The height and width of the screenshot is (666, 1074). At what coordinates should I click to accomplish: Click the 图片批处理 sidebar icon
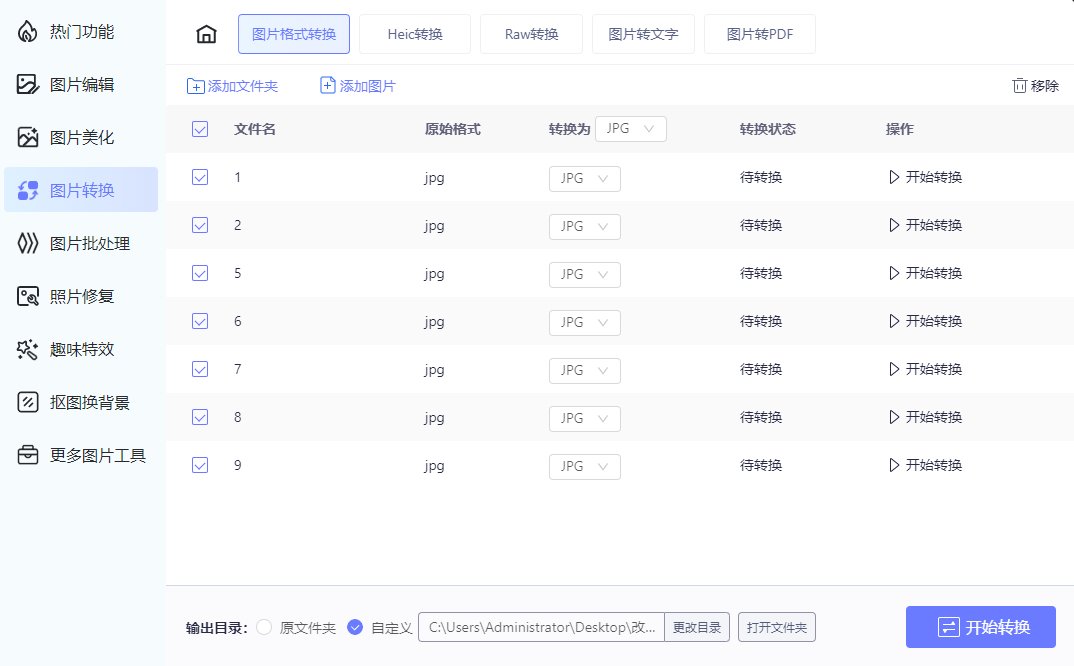pyautogui.click(x=27, y=243)
